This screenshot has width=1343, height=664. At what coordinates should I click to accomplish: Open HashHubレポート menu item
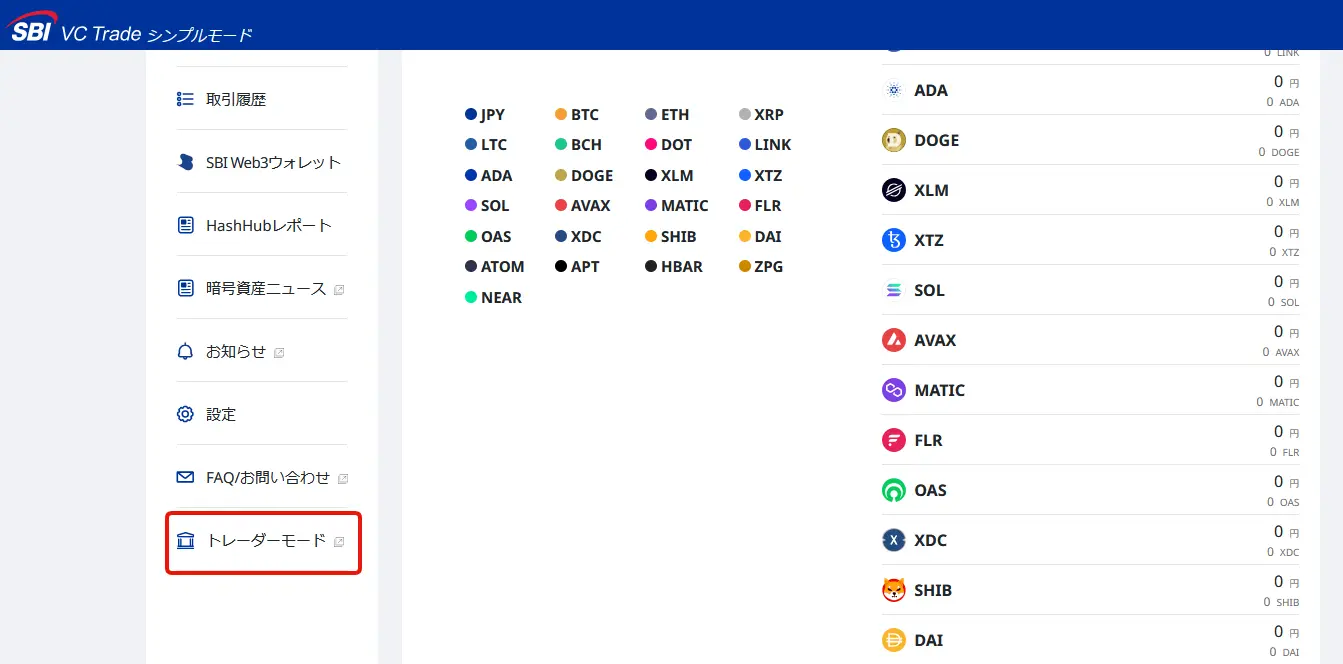[262, 225]
